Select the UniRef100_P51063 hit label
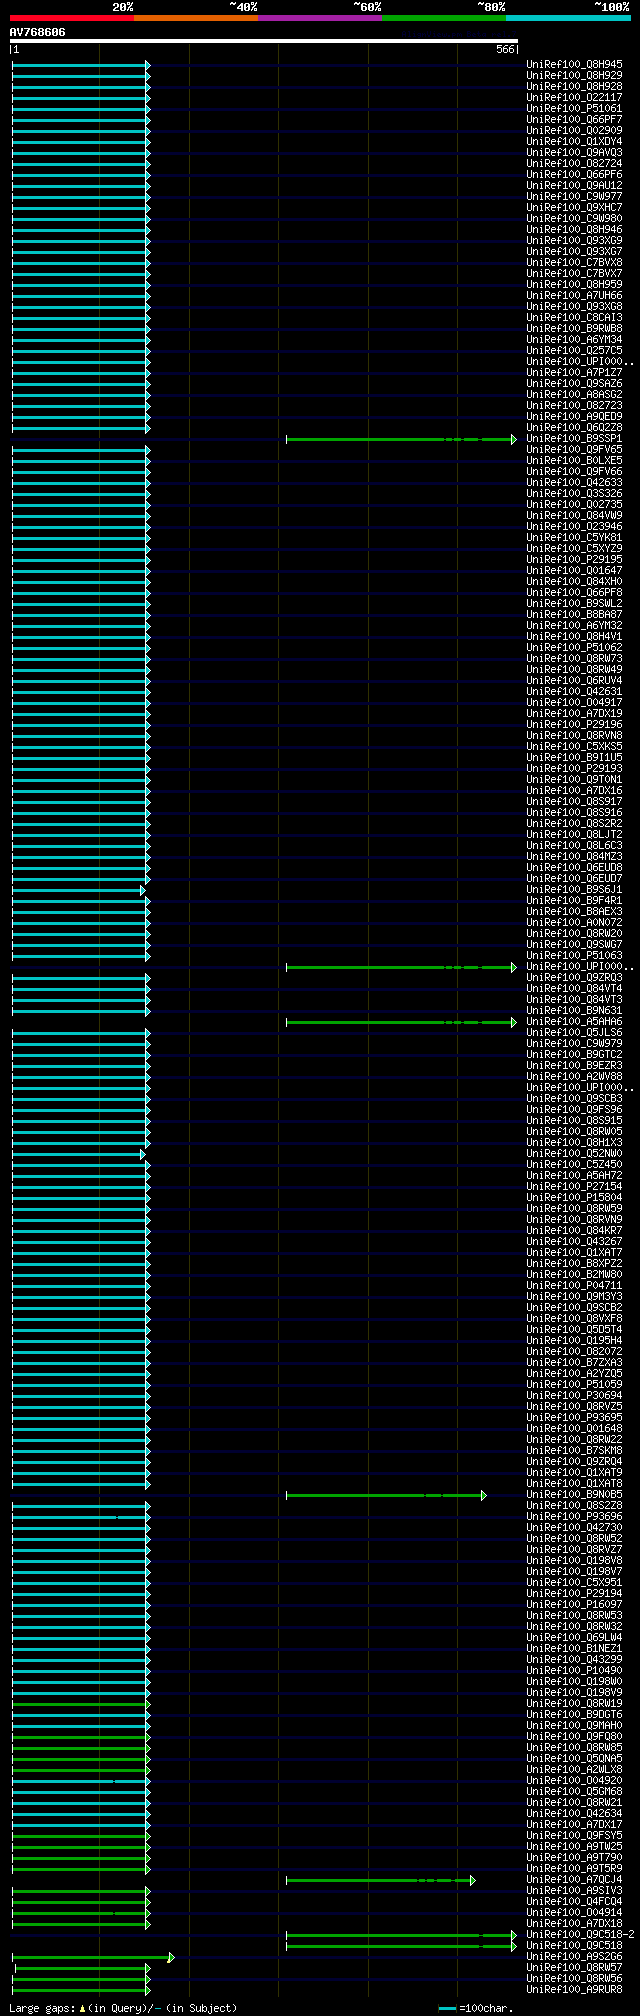Image resolution: width=640 pixels, height=2016 pixels. point(574,956)
